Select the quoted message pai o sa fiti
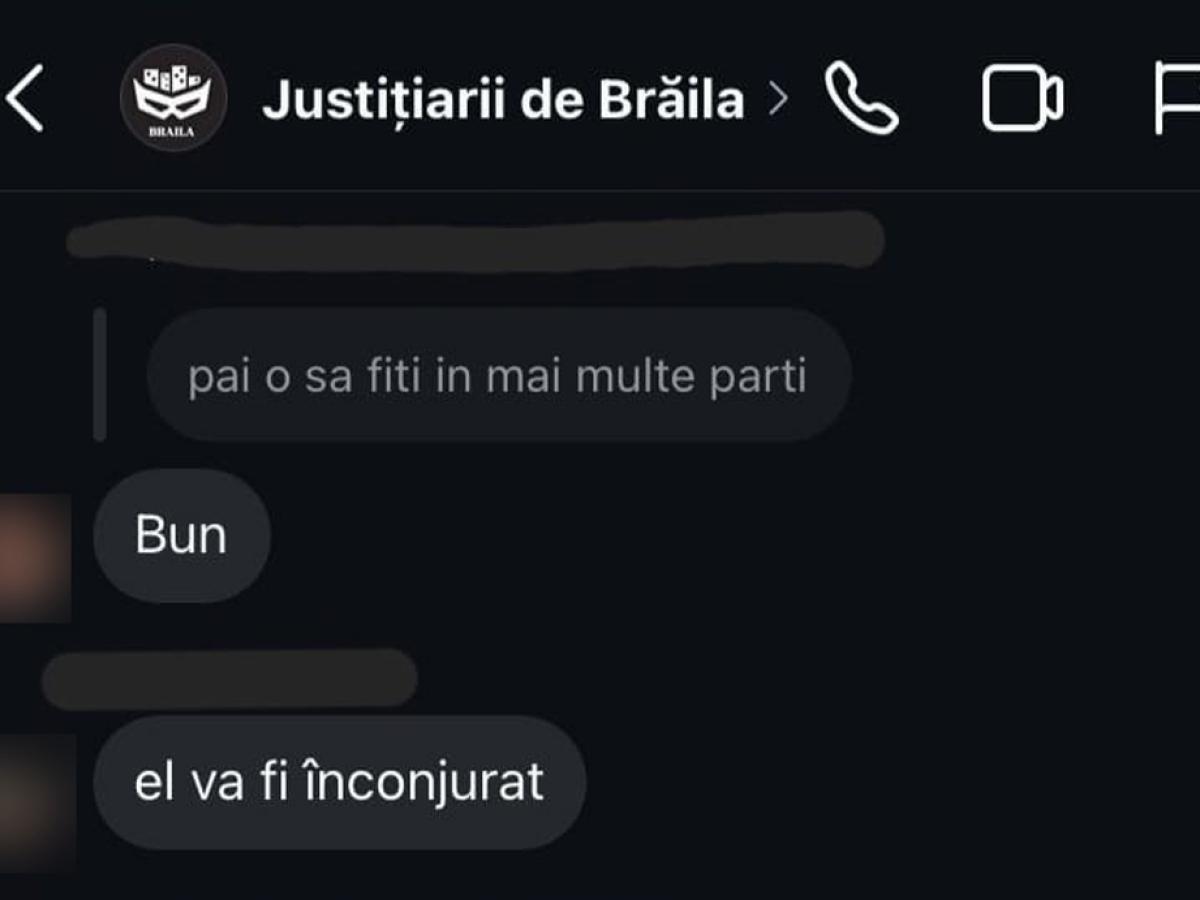 pos(499,375)
